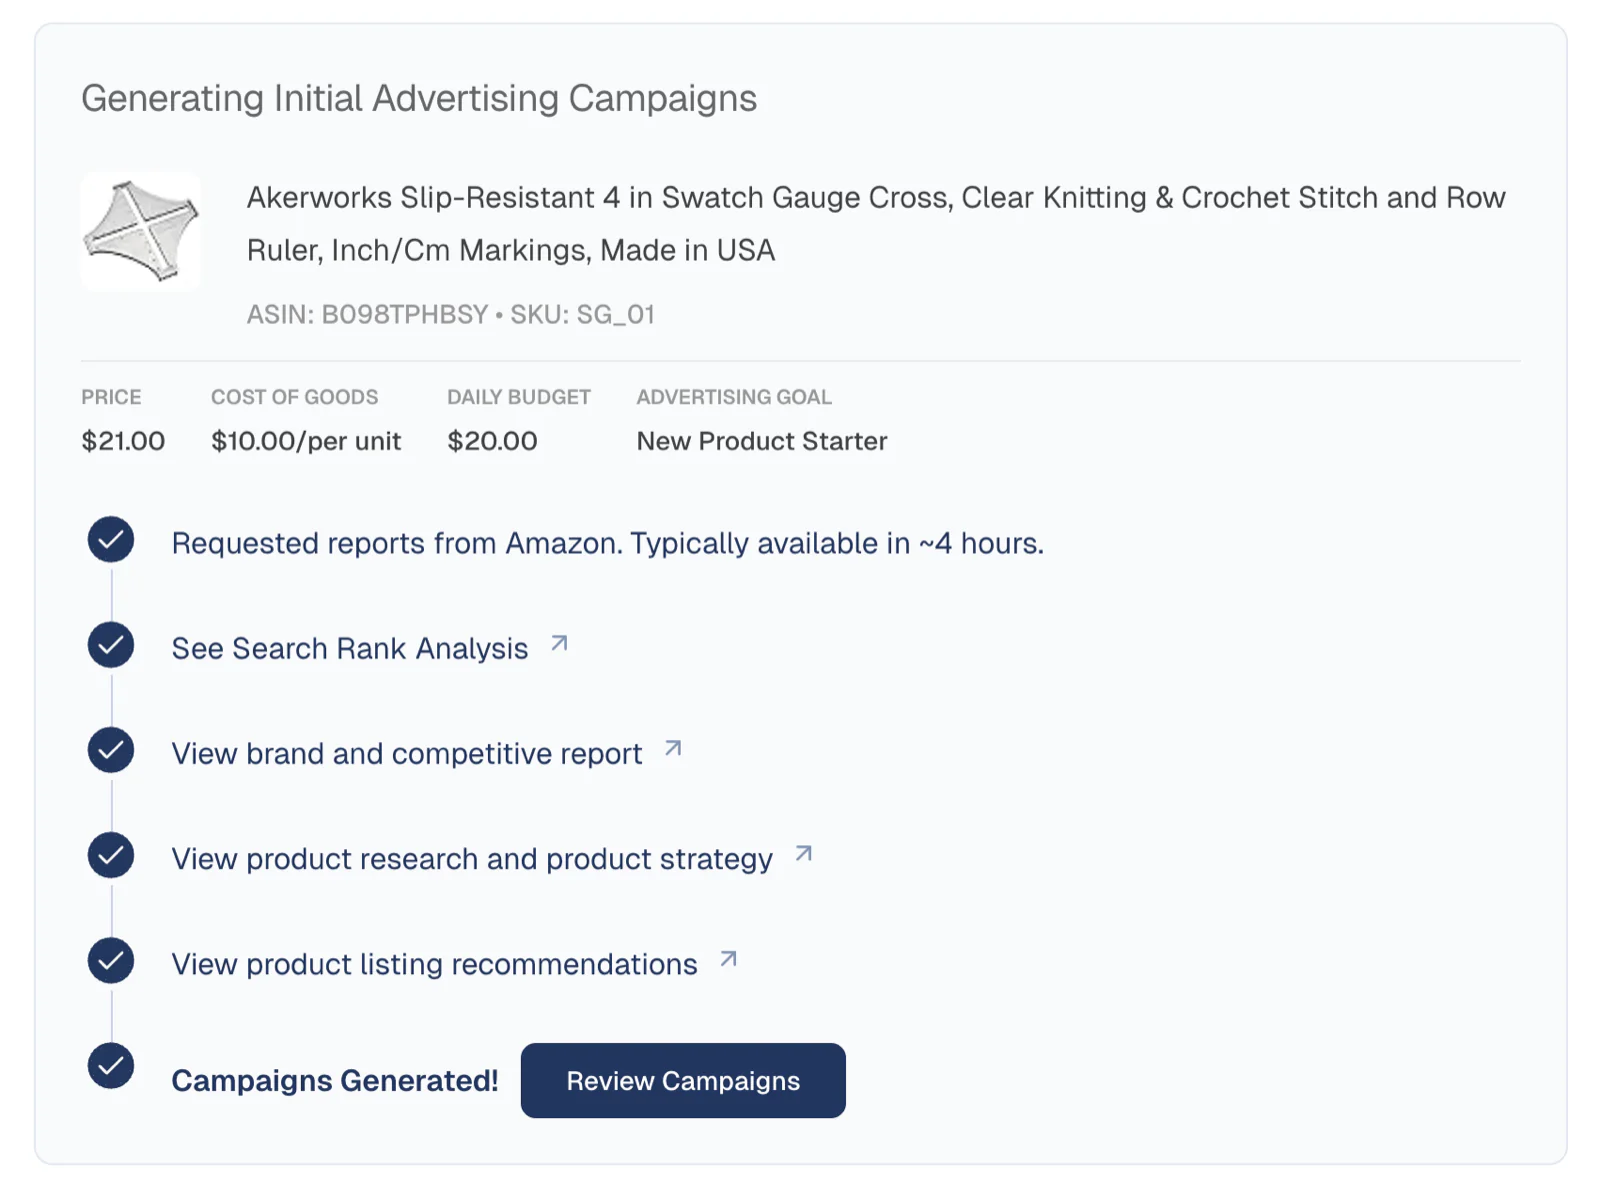Click arrow icon beside Search Rank Analysis
The height and width of the screenshot is (1184, 1600).
[x=560, y=644]
